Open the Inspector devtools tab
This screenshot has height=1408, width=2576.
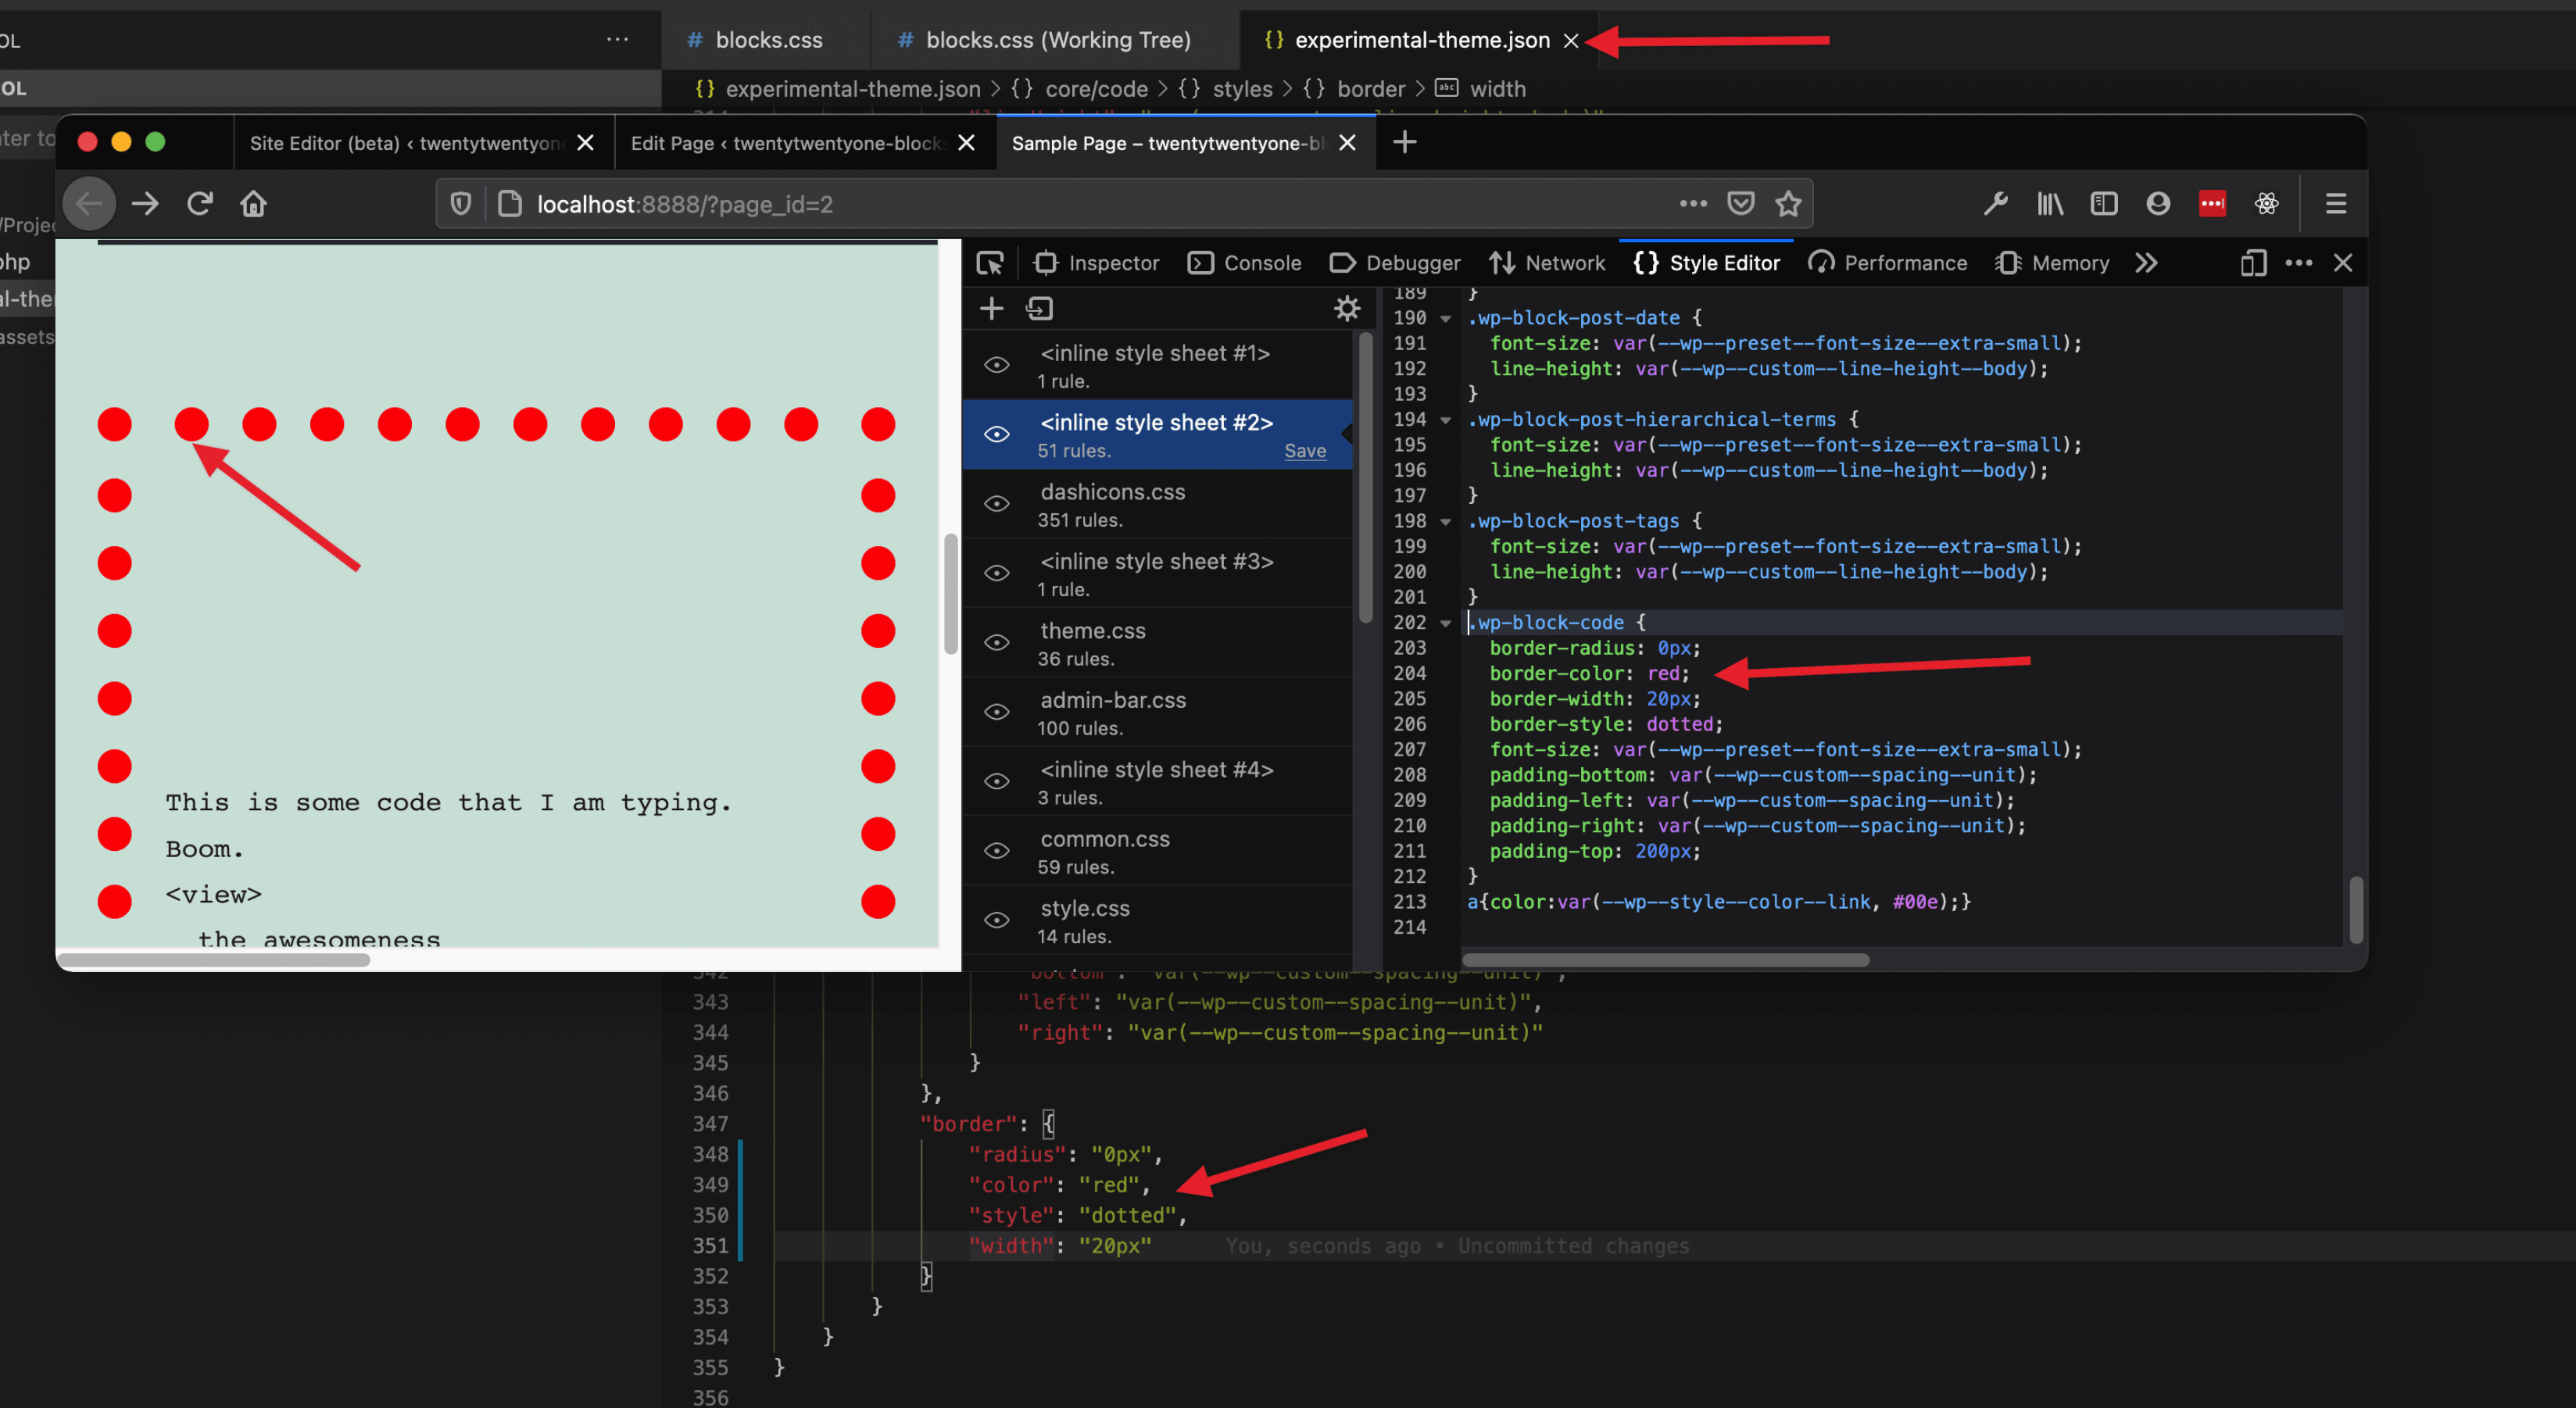point(1097,263)
